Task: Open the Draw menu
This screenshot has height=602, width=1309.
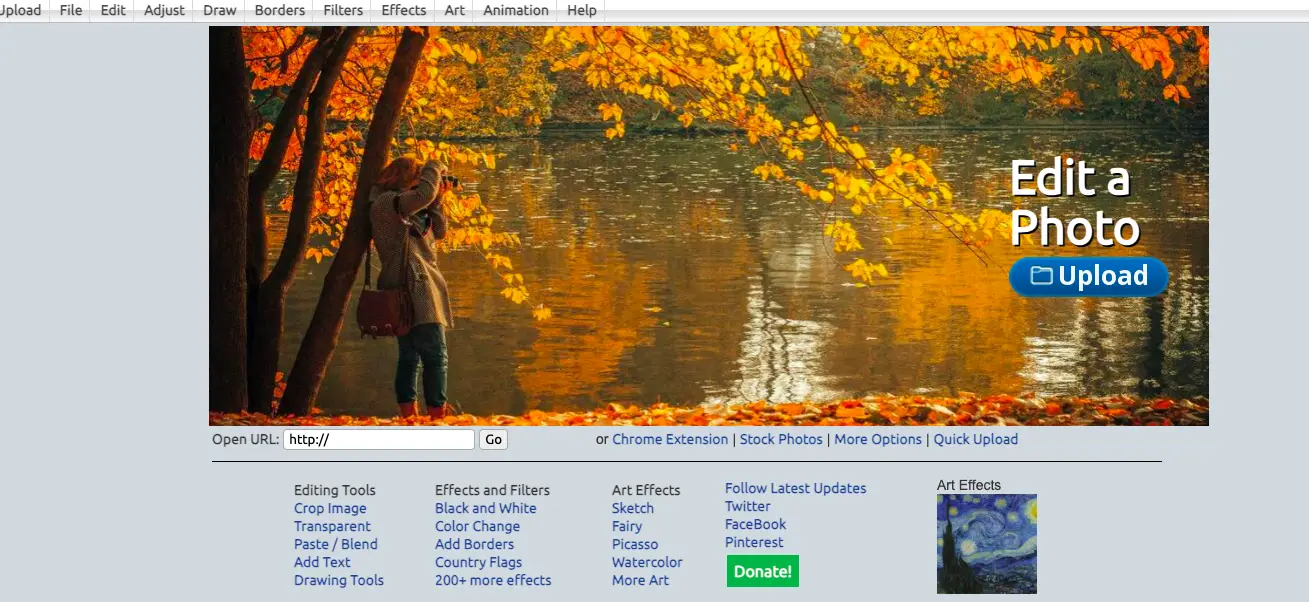Action: [x=220, y=11]
